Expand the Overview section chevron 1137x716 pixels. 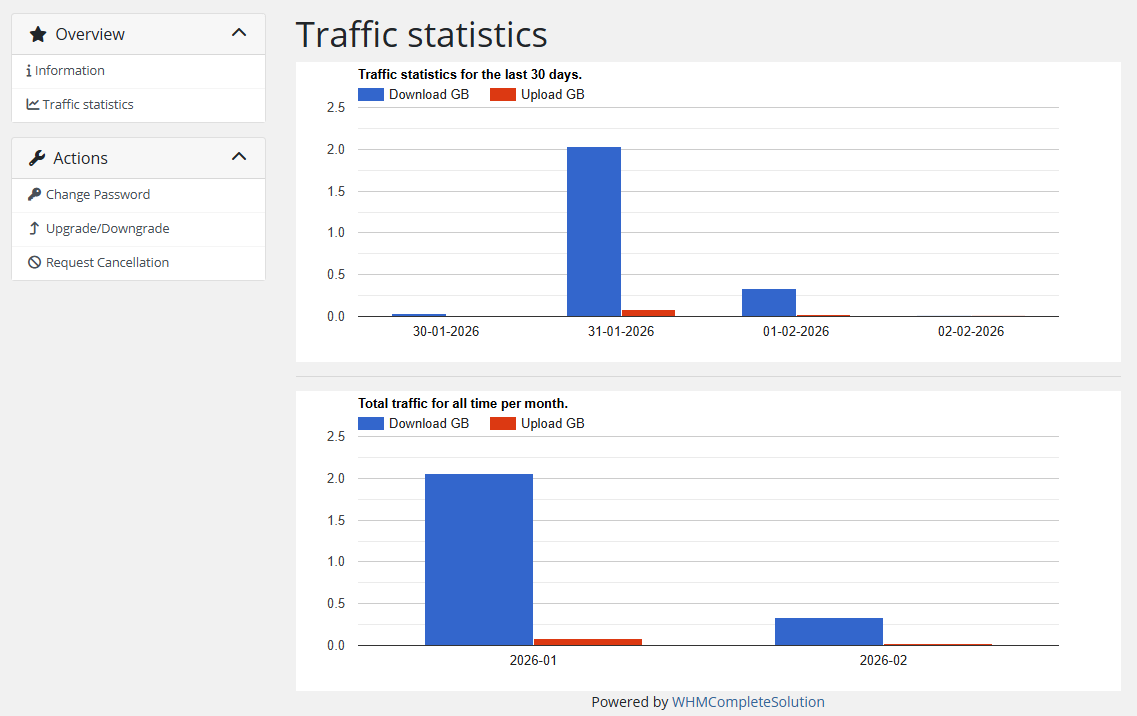click(x=239, y=32)
